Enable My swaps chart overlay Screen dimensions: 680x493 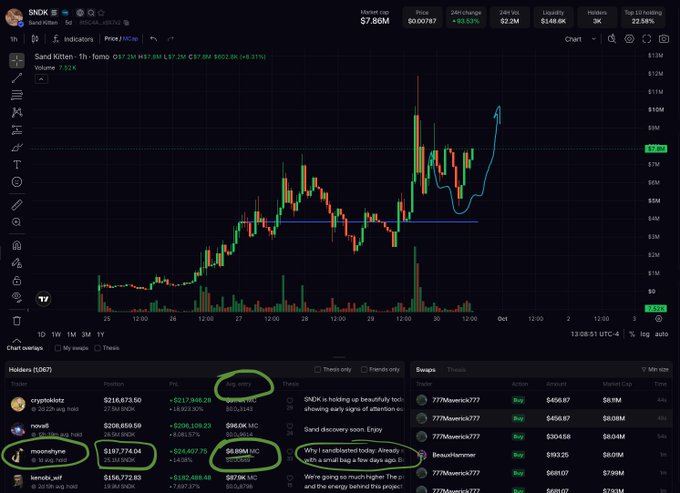coord(58,348)
